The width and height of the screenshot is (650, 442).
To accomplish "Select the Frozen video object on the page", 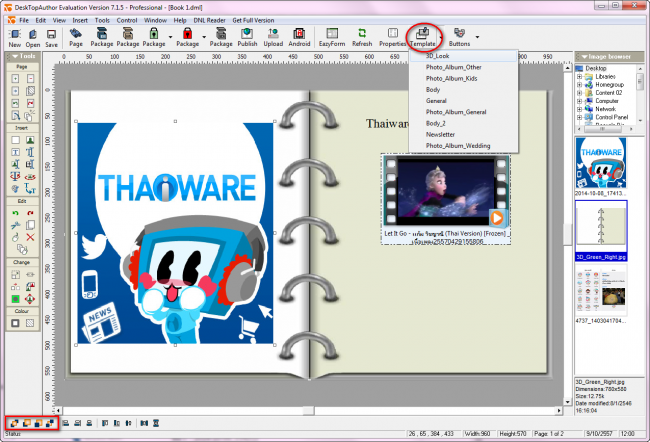I will coord(446,199).
